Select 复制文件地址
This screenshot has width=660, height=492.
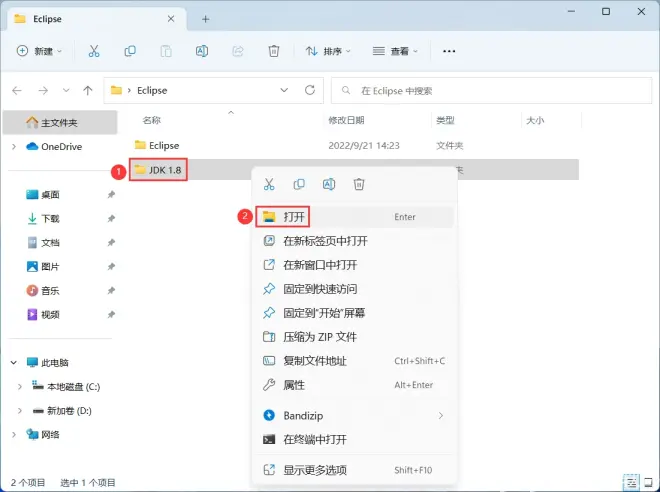click(354, 361)
